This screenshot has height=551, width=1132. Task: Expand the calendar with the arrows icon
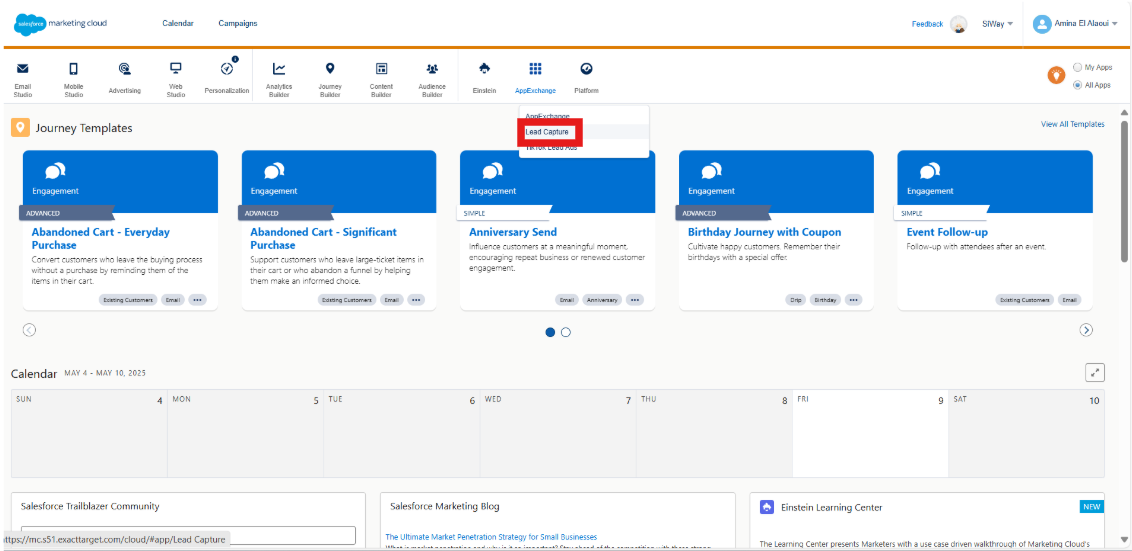pos(1095,373)
